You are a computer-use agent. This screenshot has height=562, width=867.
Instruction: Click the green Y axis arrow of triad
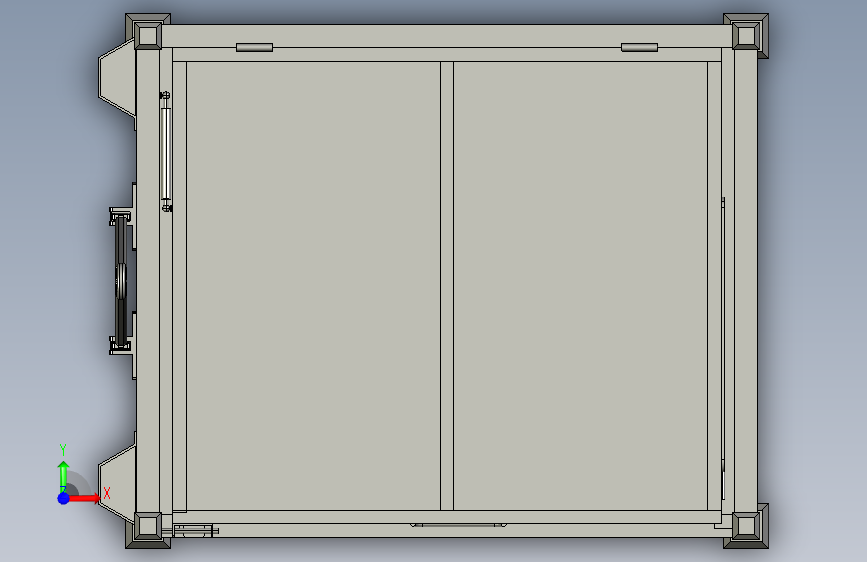pyautogui.click(x=64, y=475)
